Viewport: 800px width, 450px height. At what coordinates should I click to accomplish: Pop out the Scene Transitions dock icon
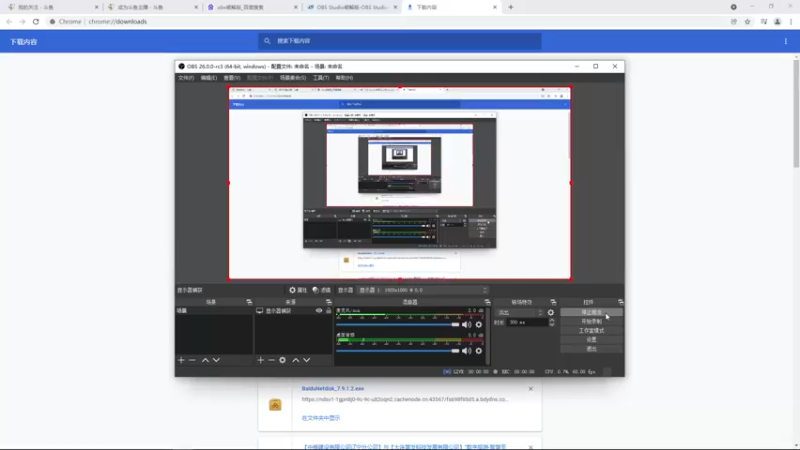coord(553,302)
